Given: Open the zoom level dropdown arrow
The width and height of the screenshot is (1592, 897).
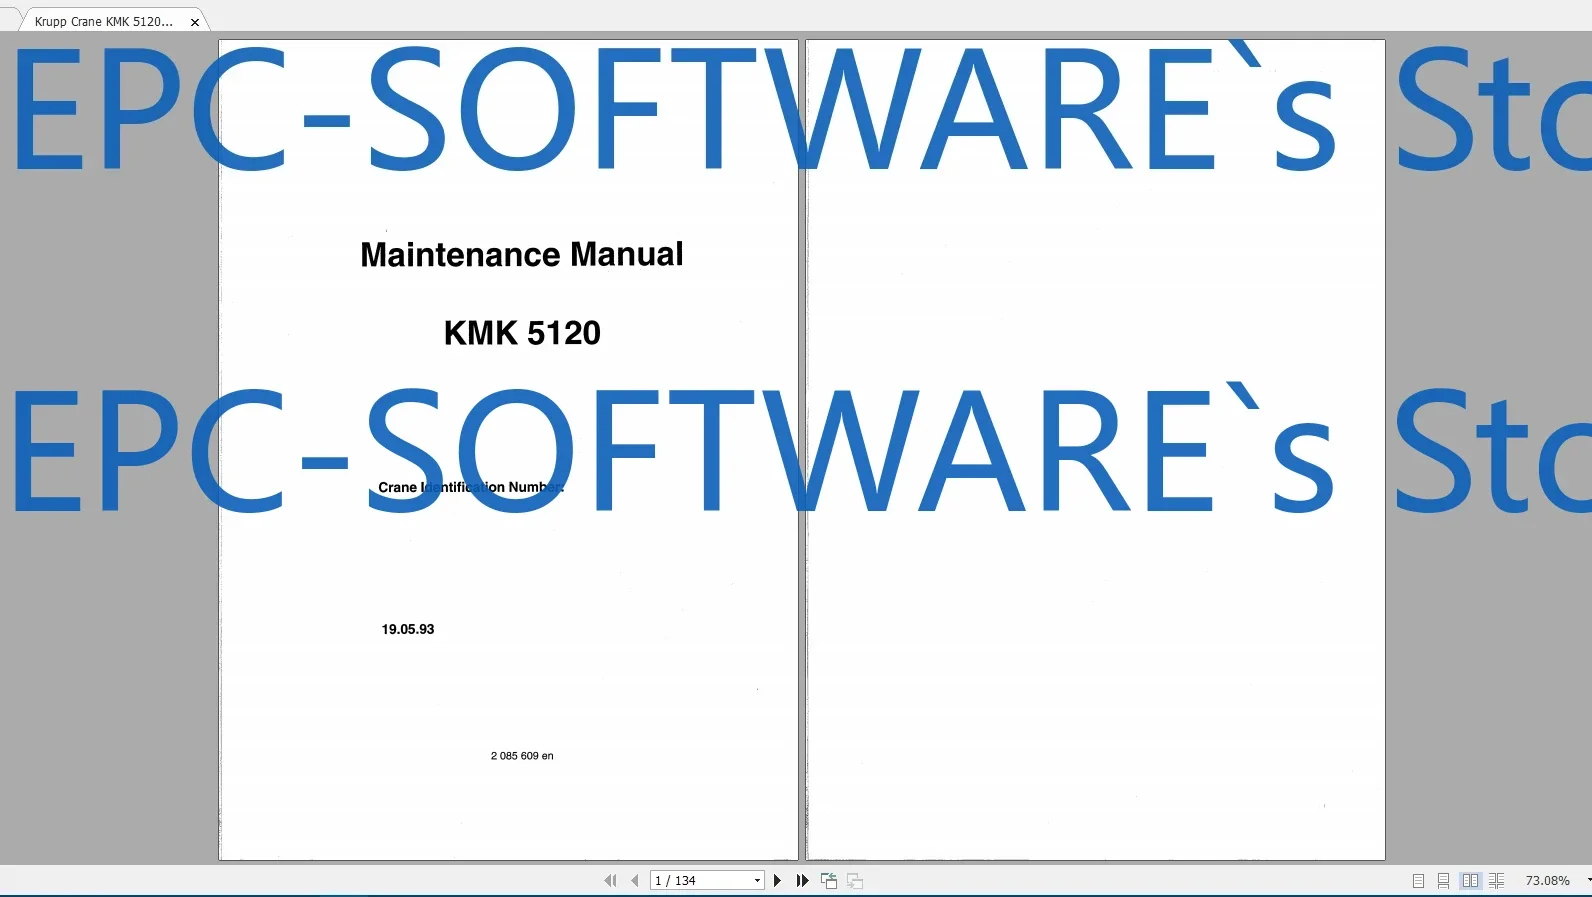Looking at the screenshot, I should (1588, 881).
